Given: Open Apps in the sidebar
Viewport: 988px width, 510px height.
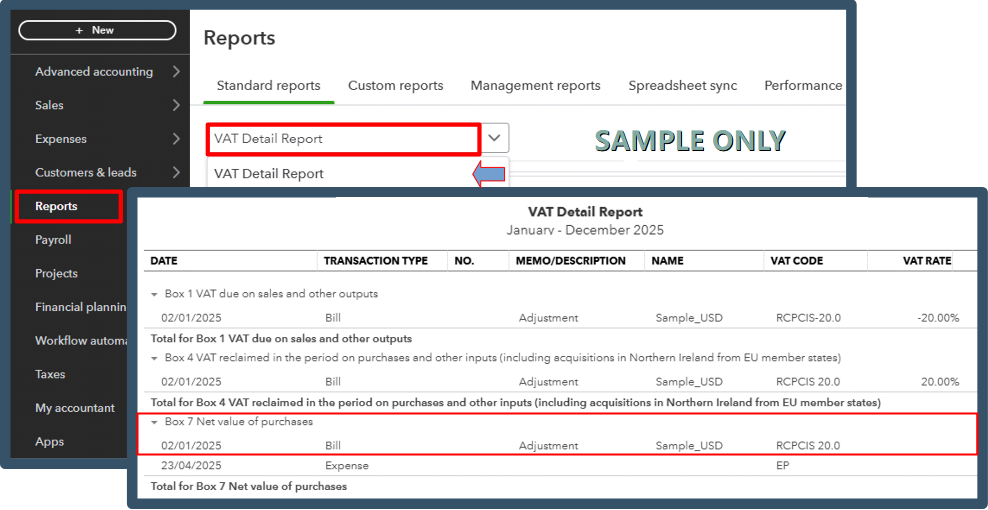Looking at the screenshot, I should click(50, 441).
